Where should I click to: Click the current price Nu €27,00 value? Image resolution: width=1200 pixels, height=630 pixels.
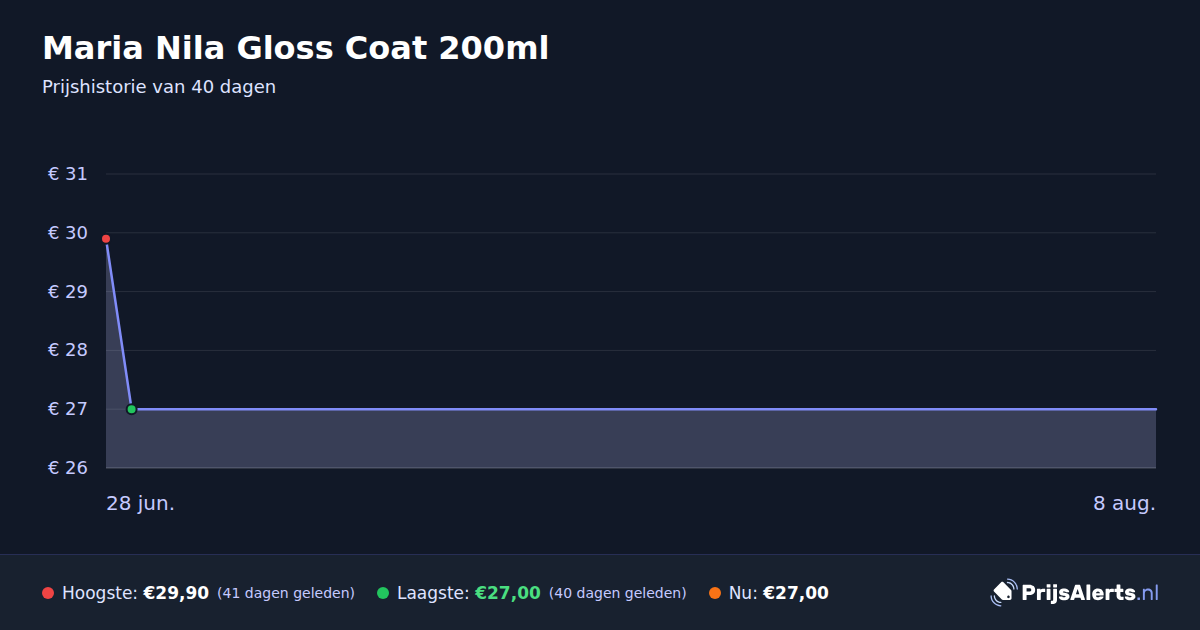tap(796, 593)
